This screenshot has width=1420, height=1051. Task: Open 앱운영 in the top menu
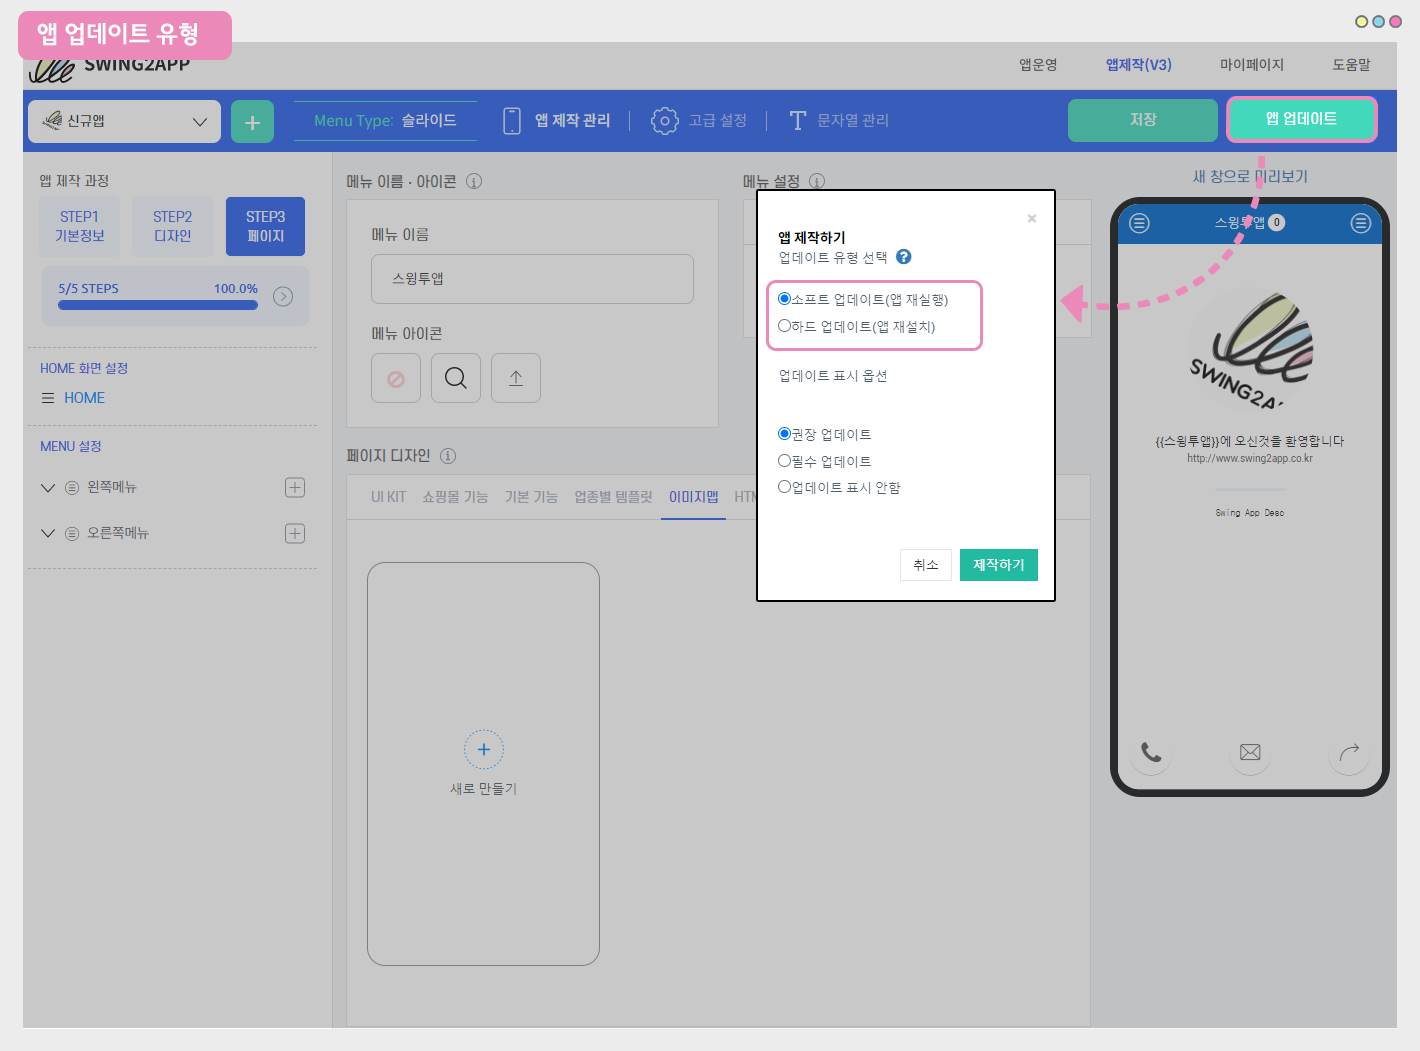1038,65
